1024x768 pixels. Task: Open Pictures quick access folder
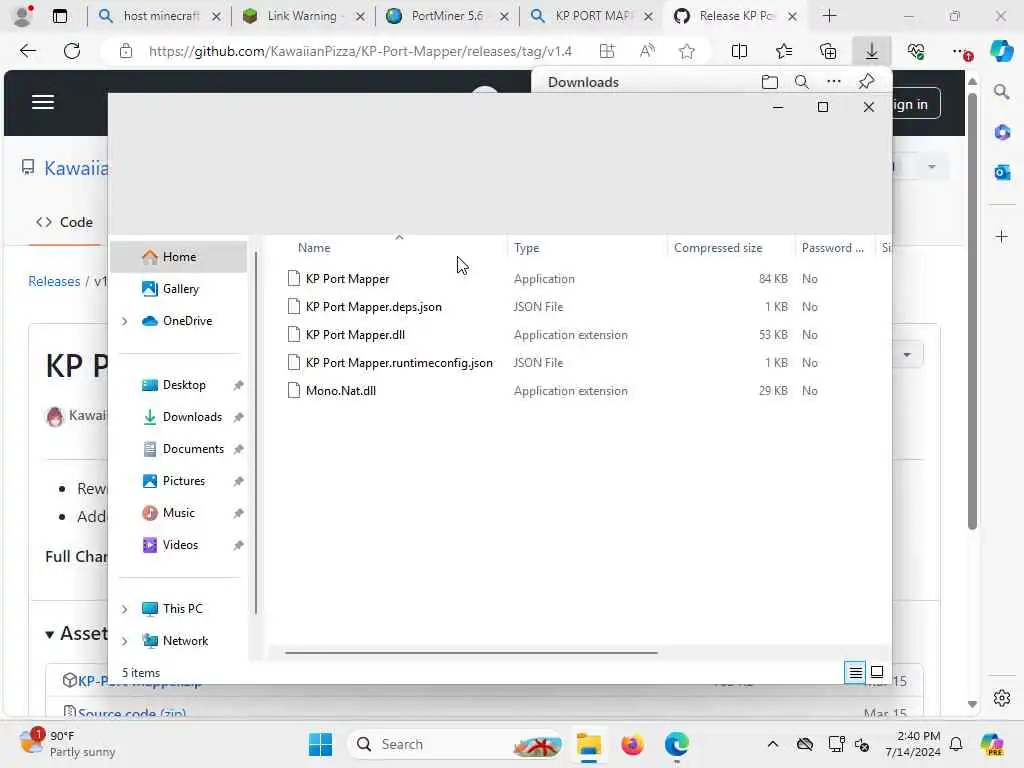point(184,481)
